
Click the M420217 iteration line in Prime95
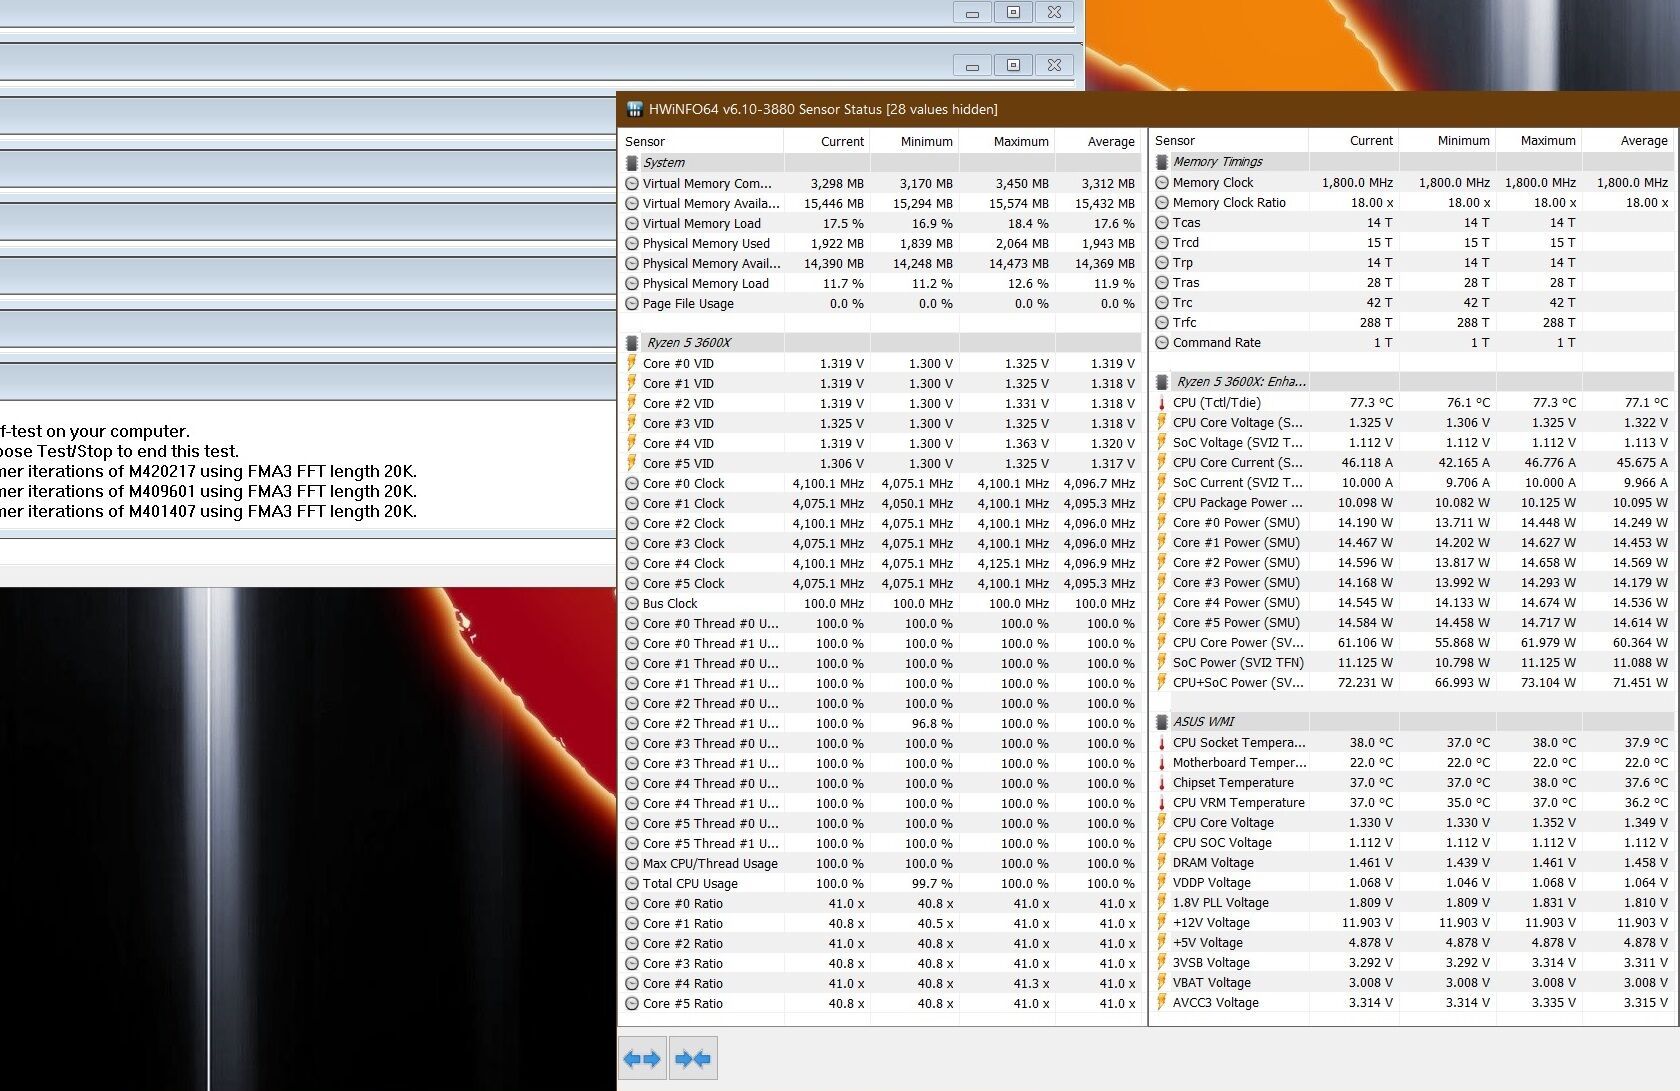(208, 471)
